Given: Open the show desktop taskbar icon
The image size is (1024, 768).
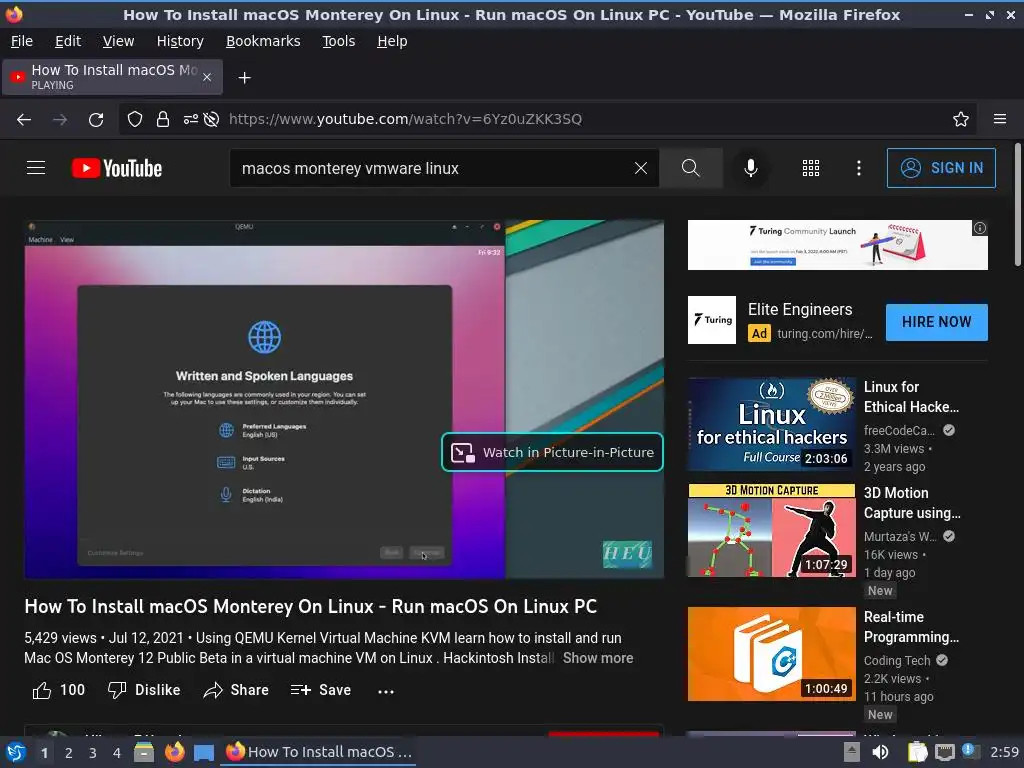Looking at the screenshot, I should point(204,752).
